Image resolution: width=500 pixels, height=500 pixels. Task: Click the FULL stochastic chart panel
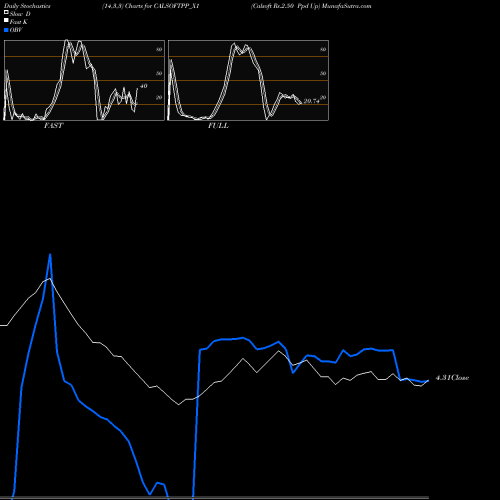coord(248,80)
